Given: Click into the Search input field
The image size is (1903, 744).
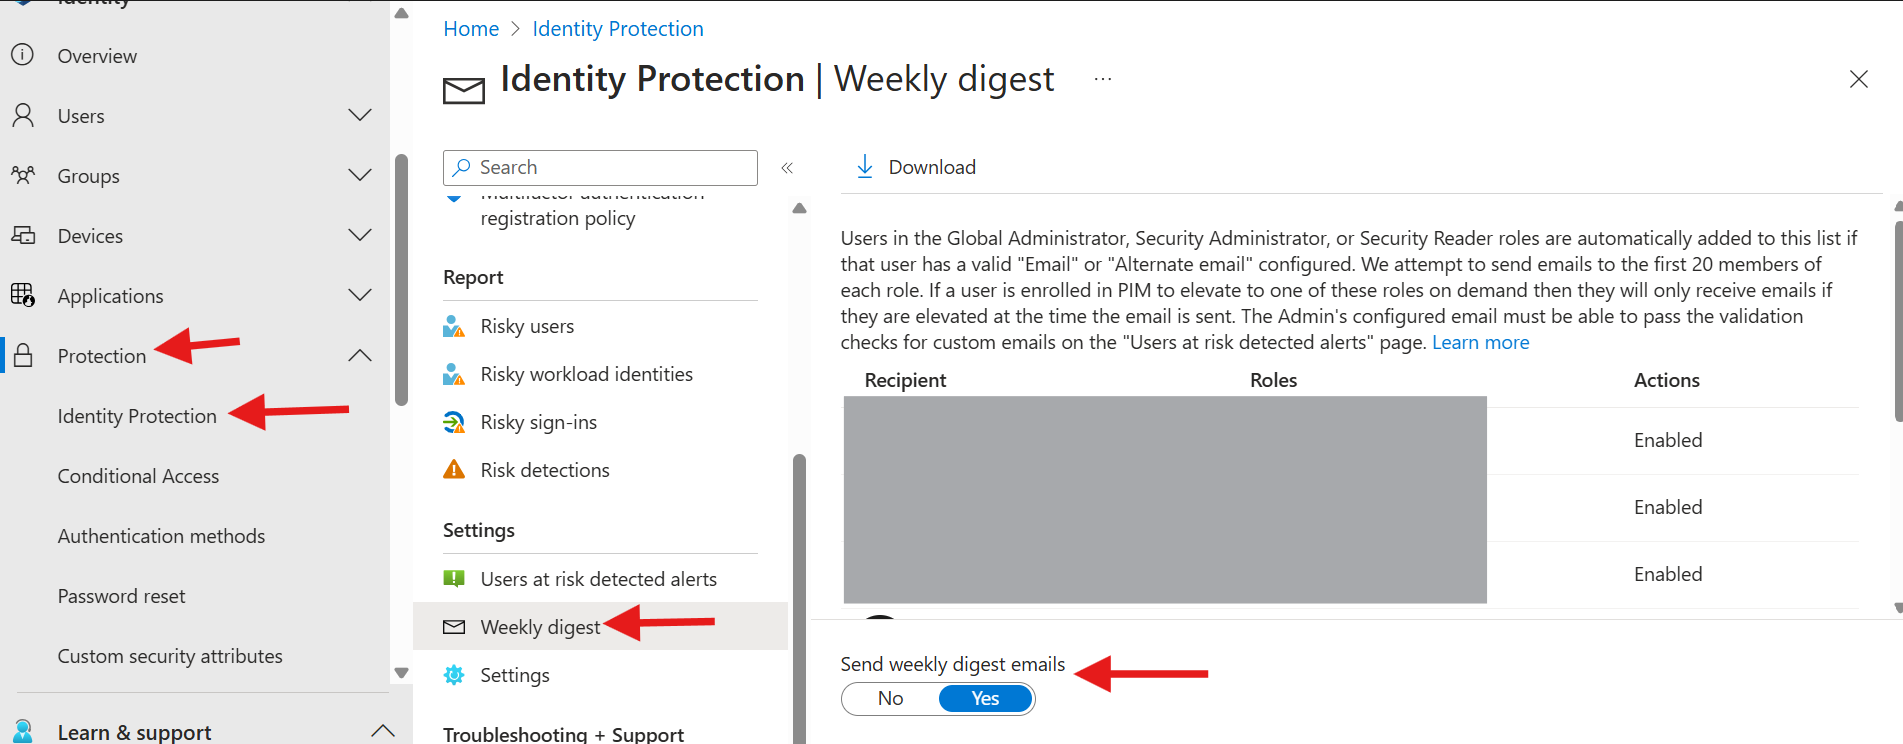Looking at the screenshot, I should [600, 168].
